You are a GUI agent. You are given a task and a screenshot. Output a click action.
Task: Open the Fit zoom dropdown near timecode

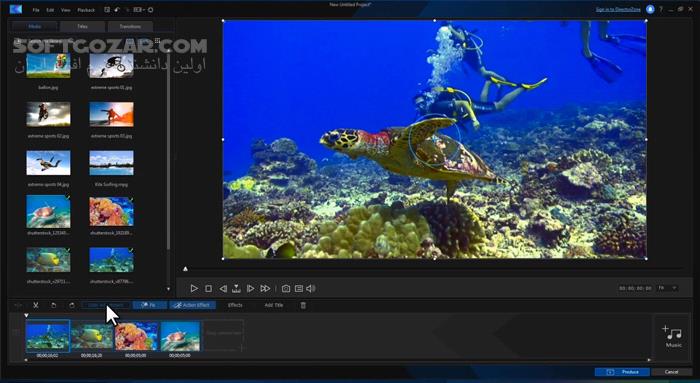point(667,288)
